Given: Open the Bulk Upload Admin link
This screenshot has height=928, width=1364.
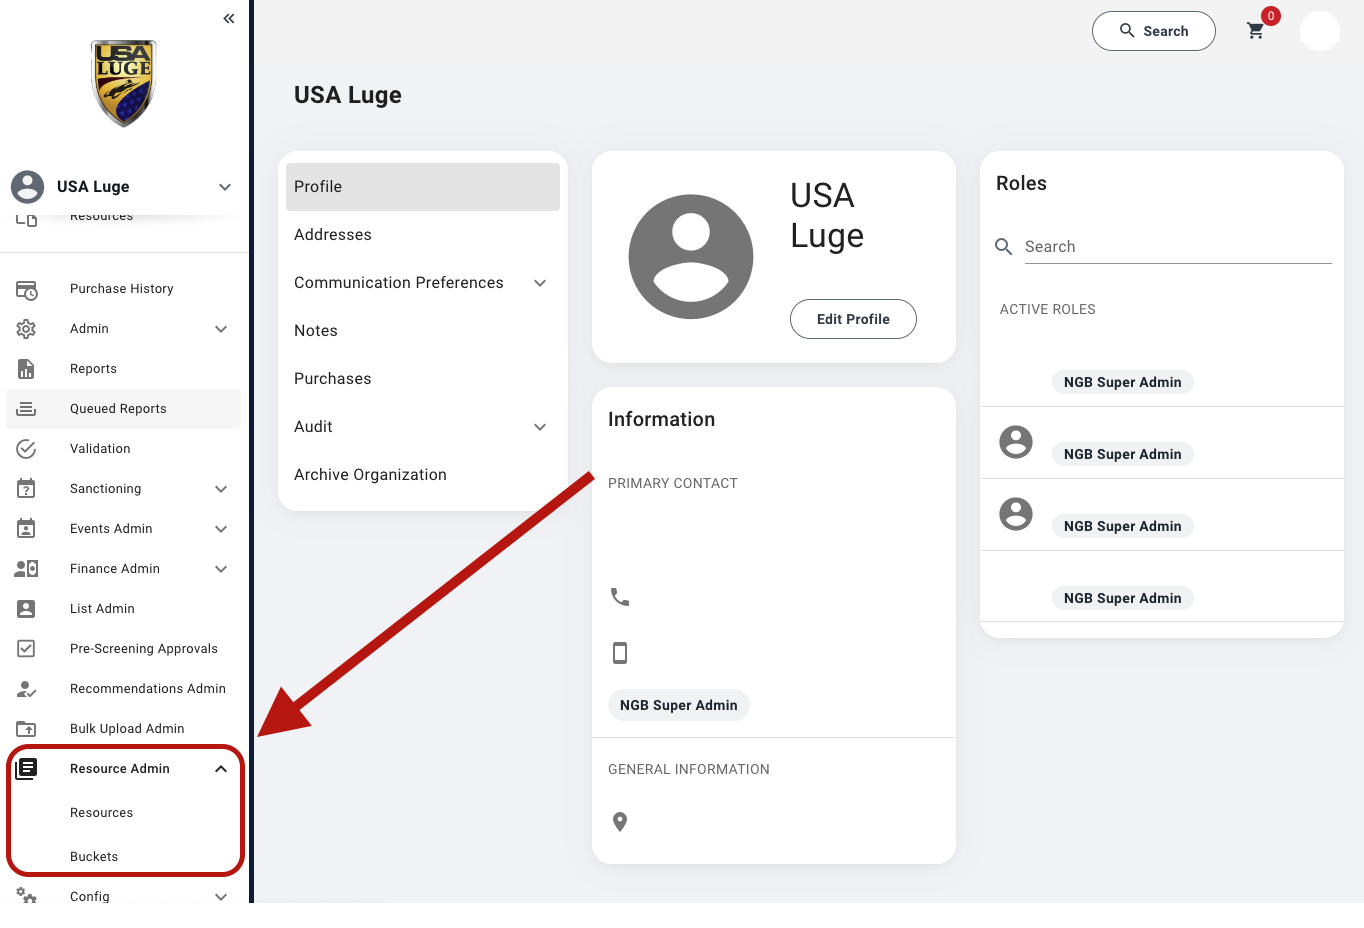Looking at the screenshot, I should coord(127,729).
